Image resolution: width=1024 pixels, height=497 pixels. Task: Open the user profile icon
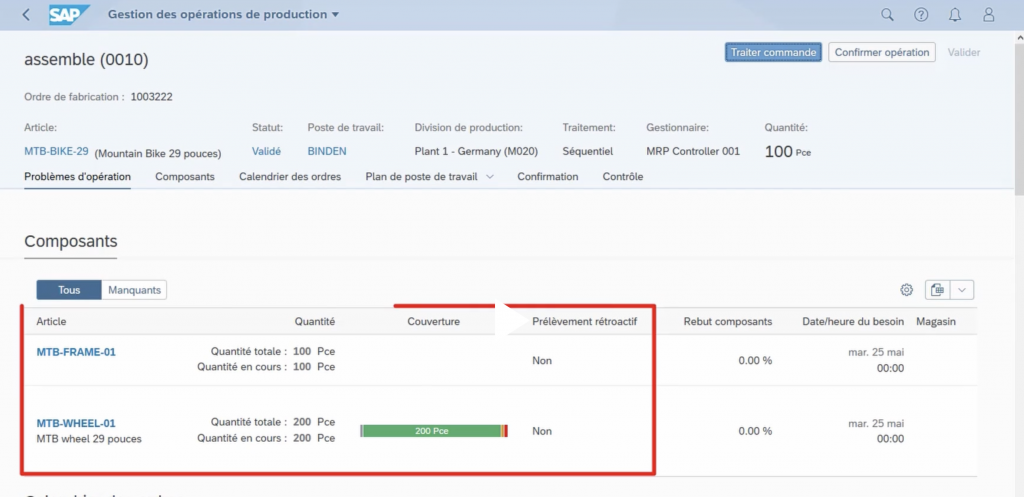pos(989,15)
